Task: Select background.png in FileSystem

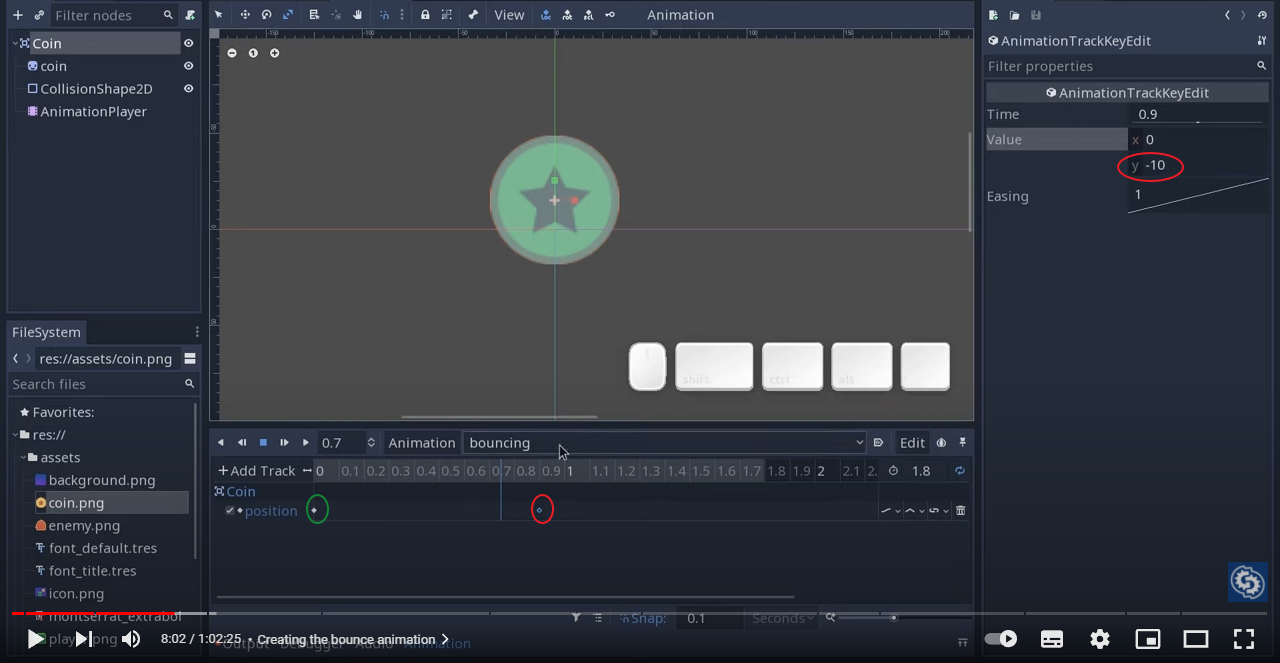Action: 102,480
